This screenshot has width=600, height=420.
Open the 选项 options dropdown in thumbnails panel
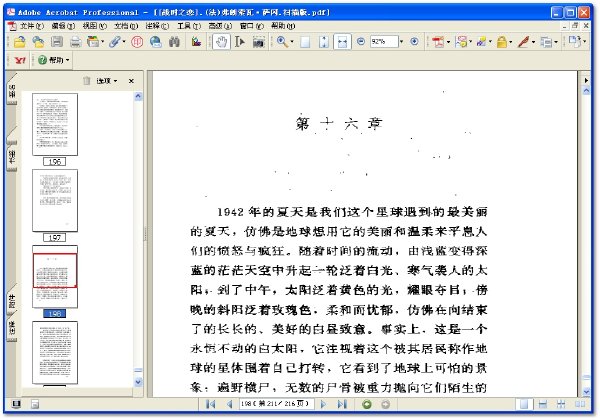click(x=106, y=81)
